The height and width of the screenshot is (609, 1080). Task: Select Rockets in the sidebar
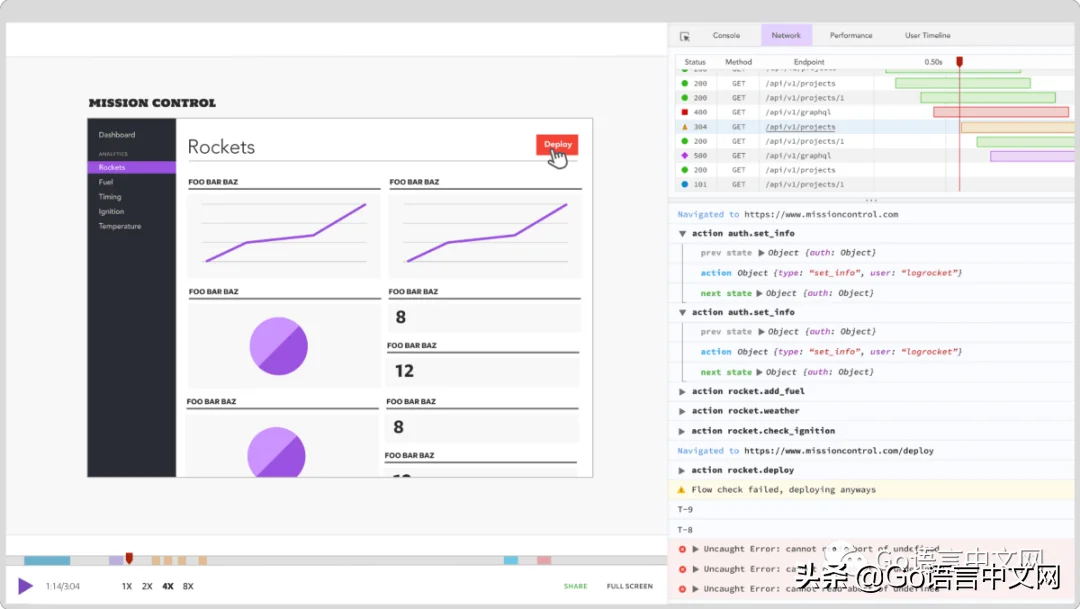click(132, 167)
